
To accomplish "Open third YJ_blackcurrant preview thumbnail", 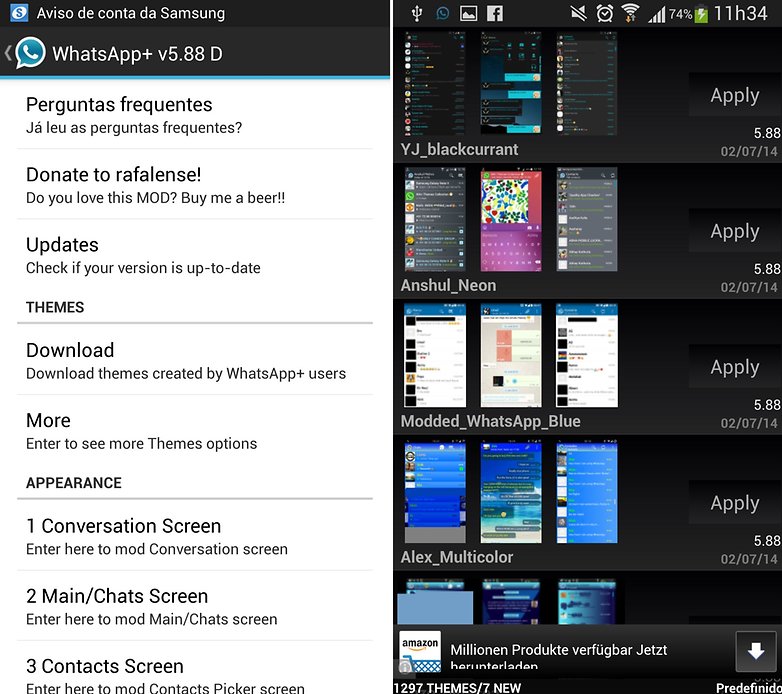I will [x=586, y=83].
